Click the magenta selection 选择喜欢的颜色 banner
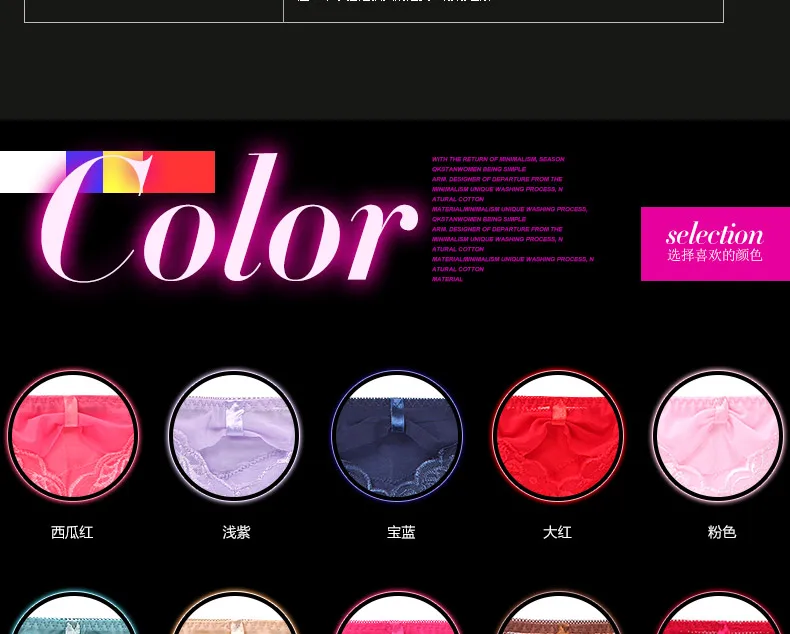This screenshot has width=790, height=634. tap(715, 244)
